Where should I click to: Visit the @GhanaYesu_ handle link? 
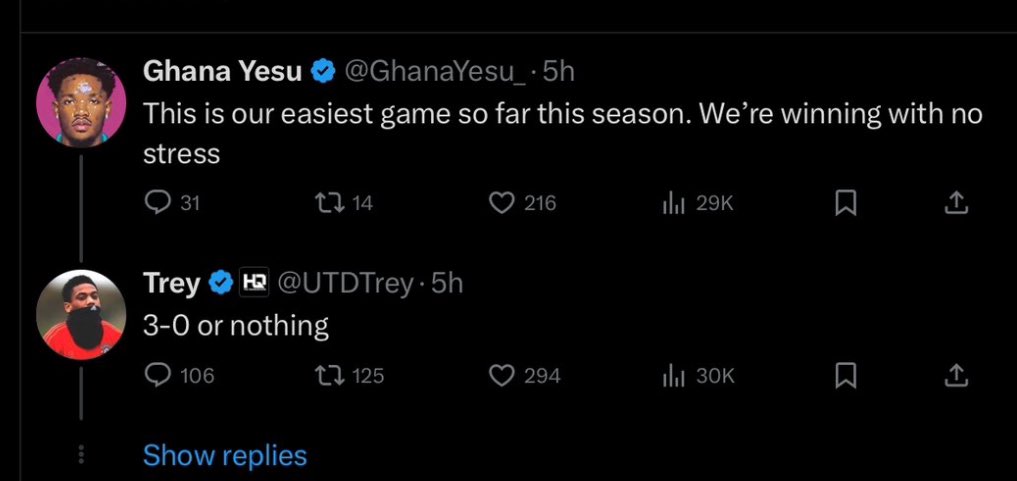pos(436,71)
